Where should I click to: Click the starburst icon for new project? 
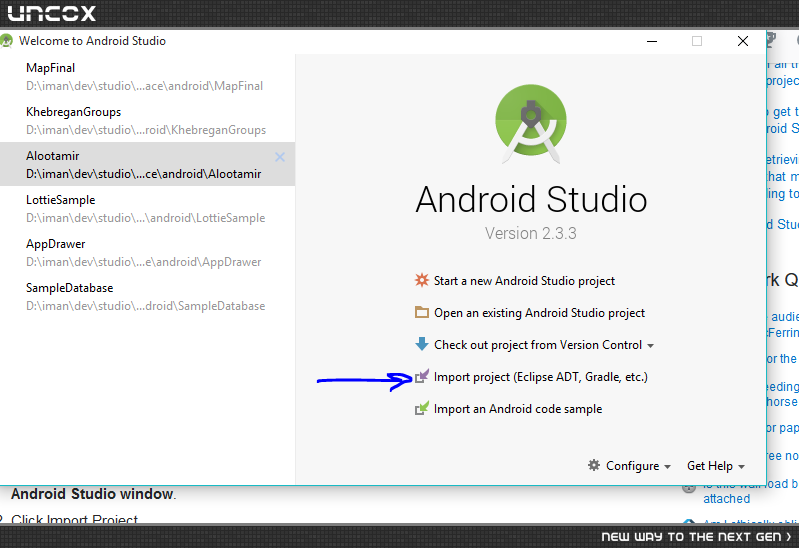421,280
